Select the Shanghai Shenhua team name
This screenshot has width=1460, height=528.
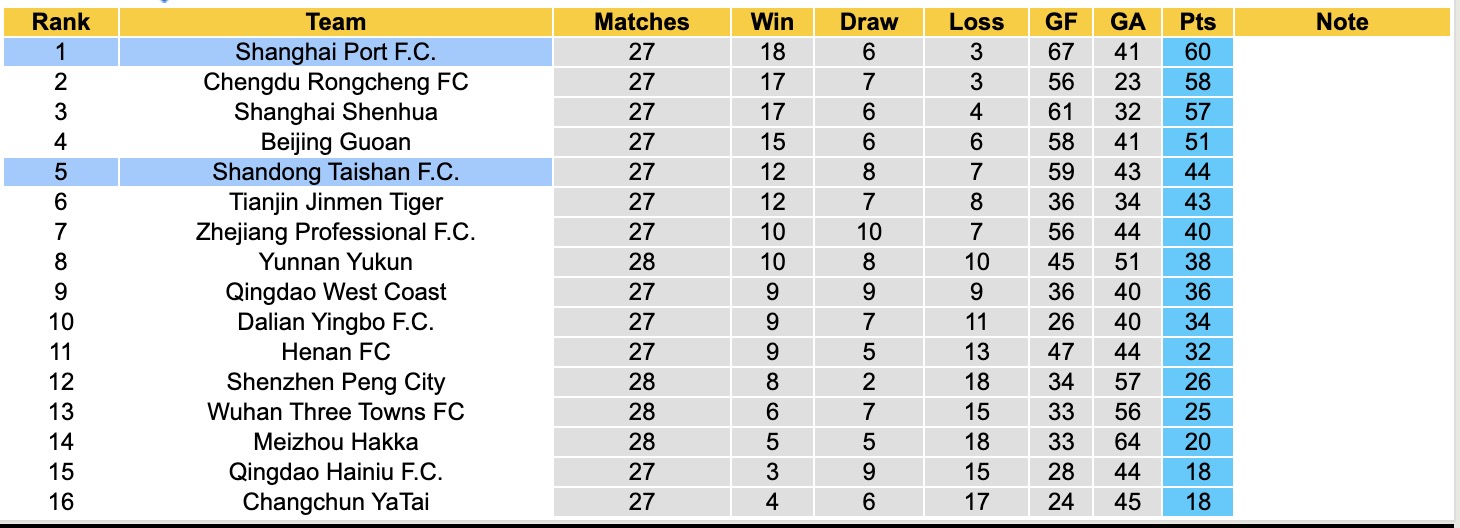point(335,112)
